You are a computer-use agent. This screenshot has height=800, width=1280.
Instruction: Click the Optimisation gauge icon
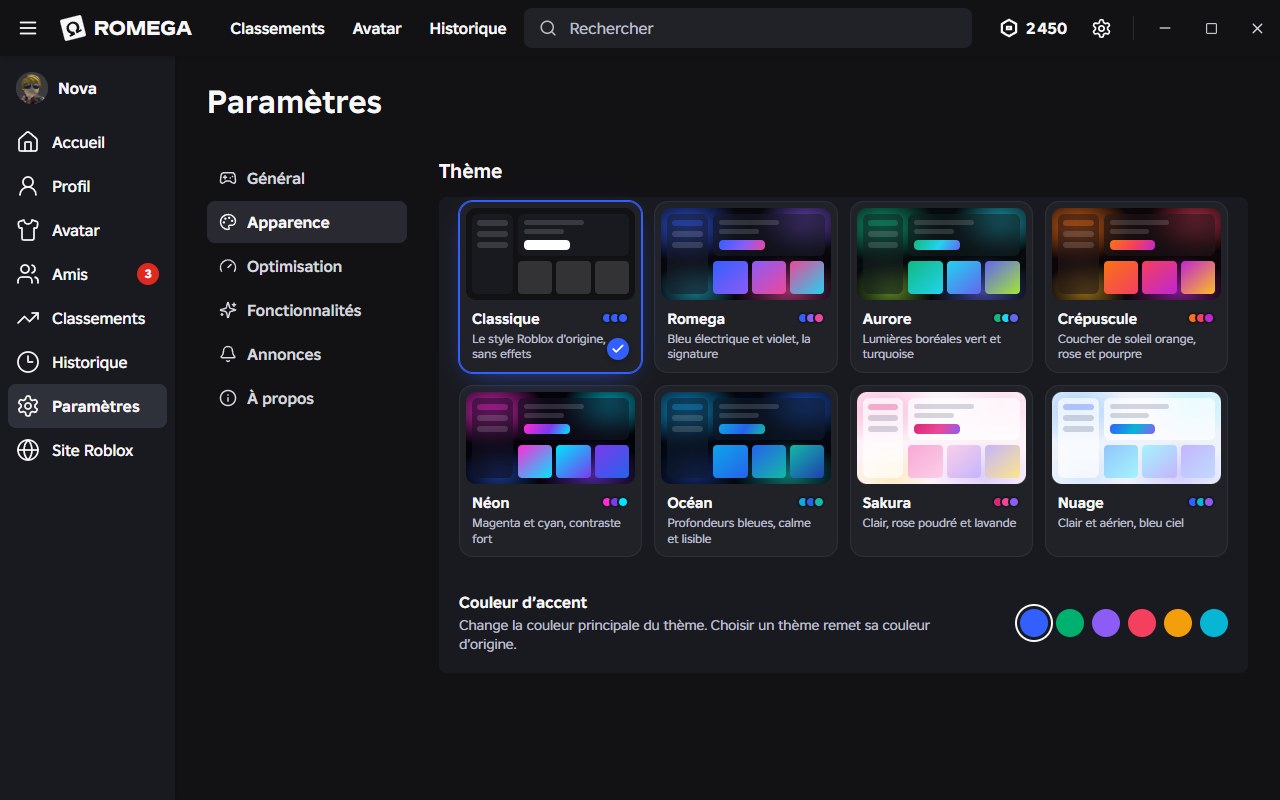tap(228, 266)
